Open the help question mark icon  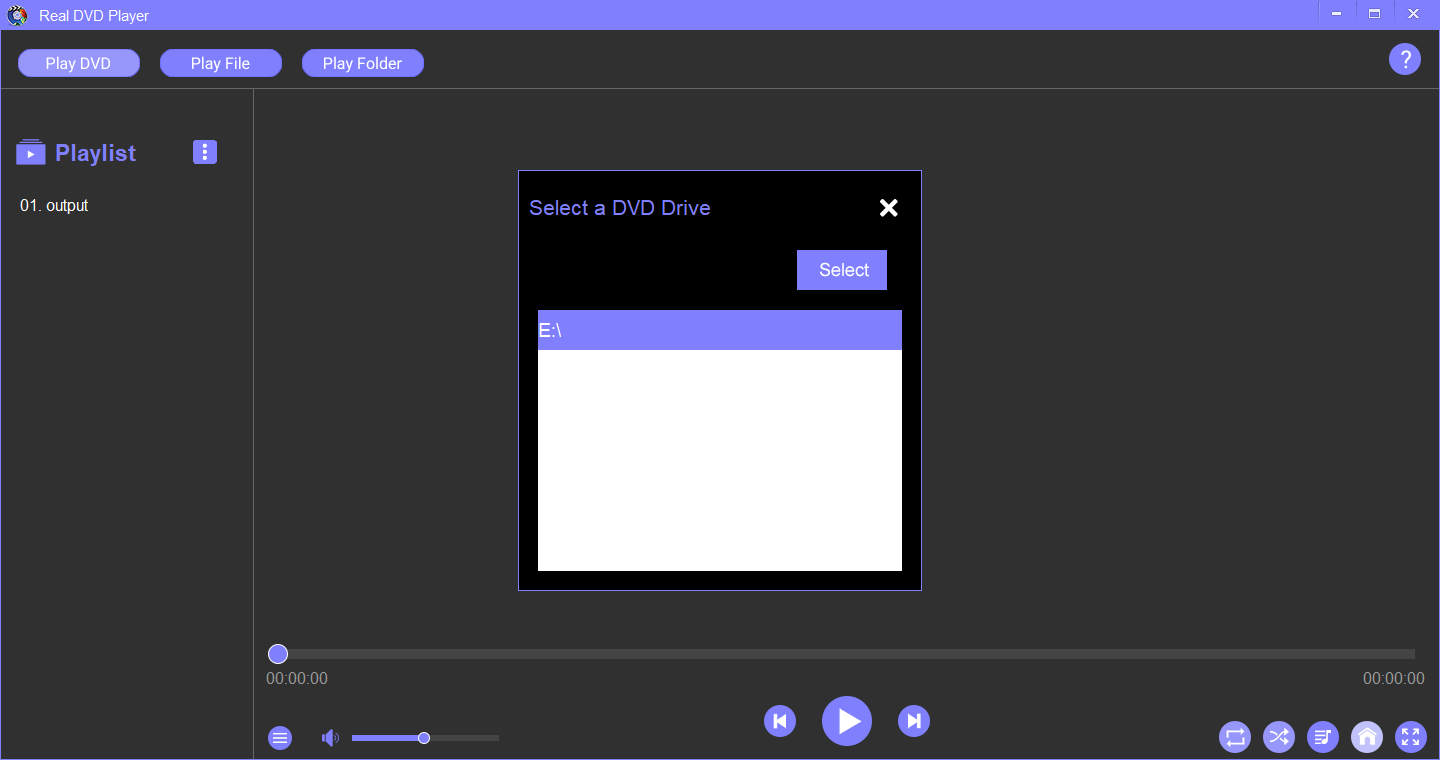[x=1405, y=59]
